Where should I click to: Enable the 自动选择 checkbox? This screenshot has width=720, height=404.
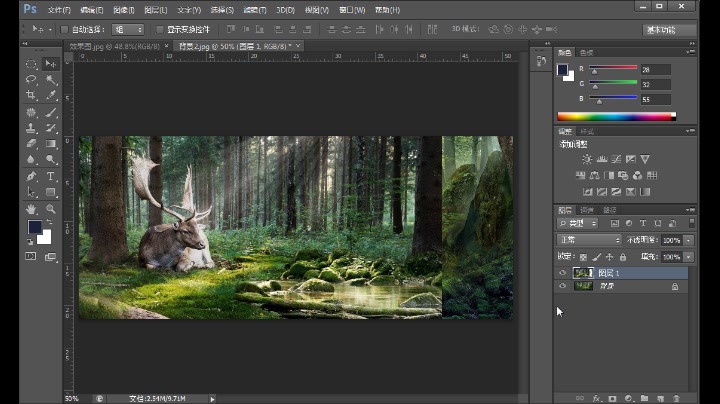65,30
